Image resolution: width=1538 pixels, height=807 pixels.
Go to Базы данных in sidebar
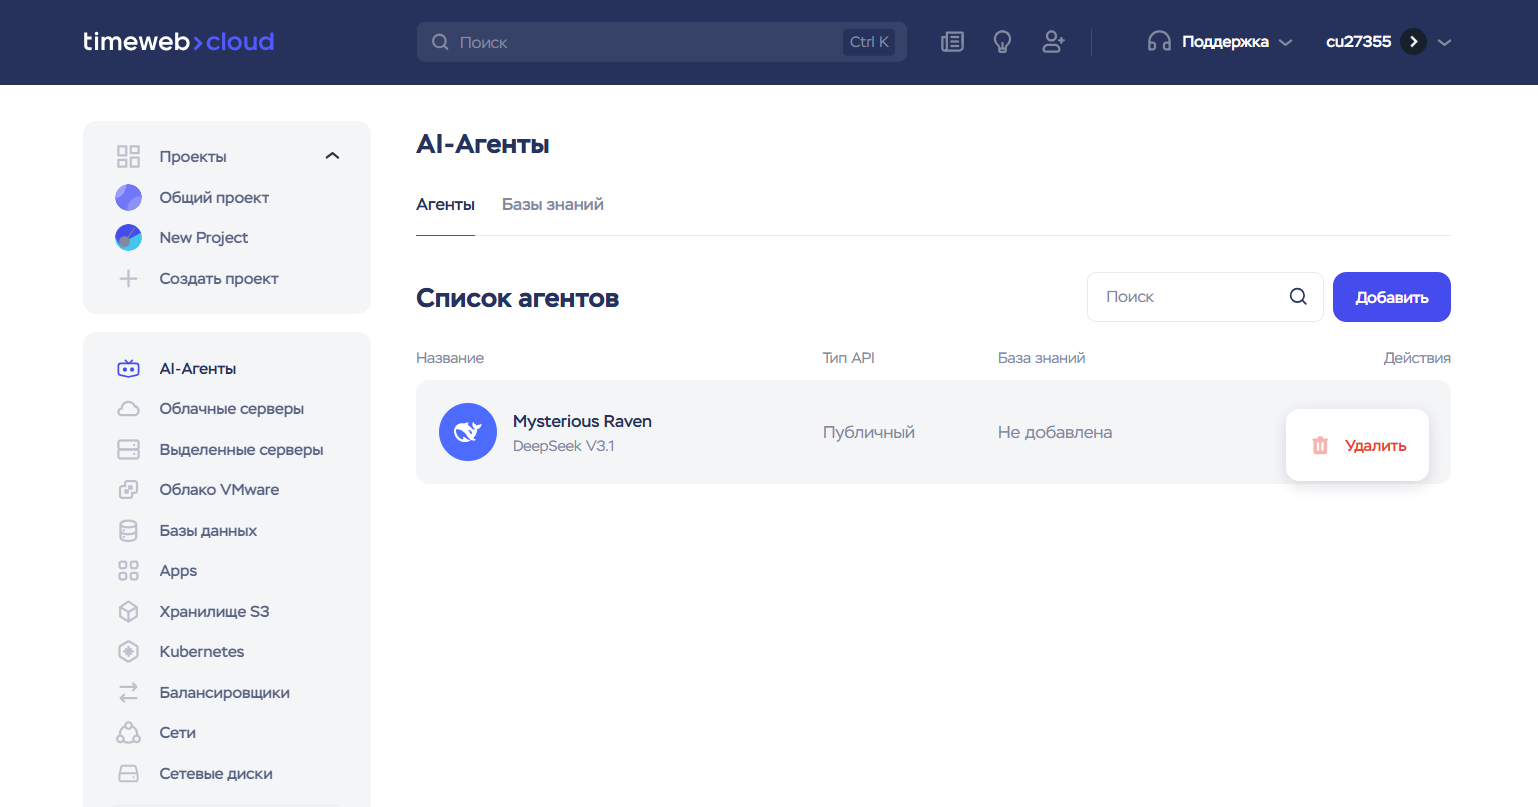click(x=208, y=531)
